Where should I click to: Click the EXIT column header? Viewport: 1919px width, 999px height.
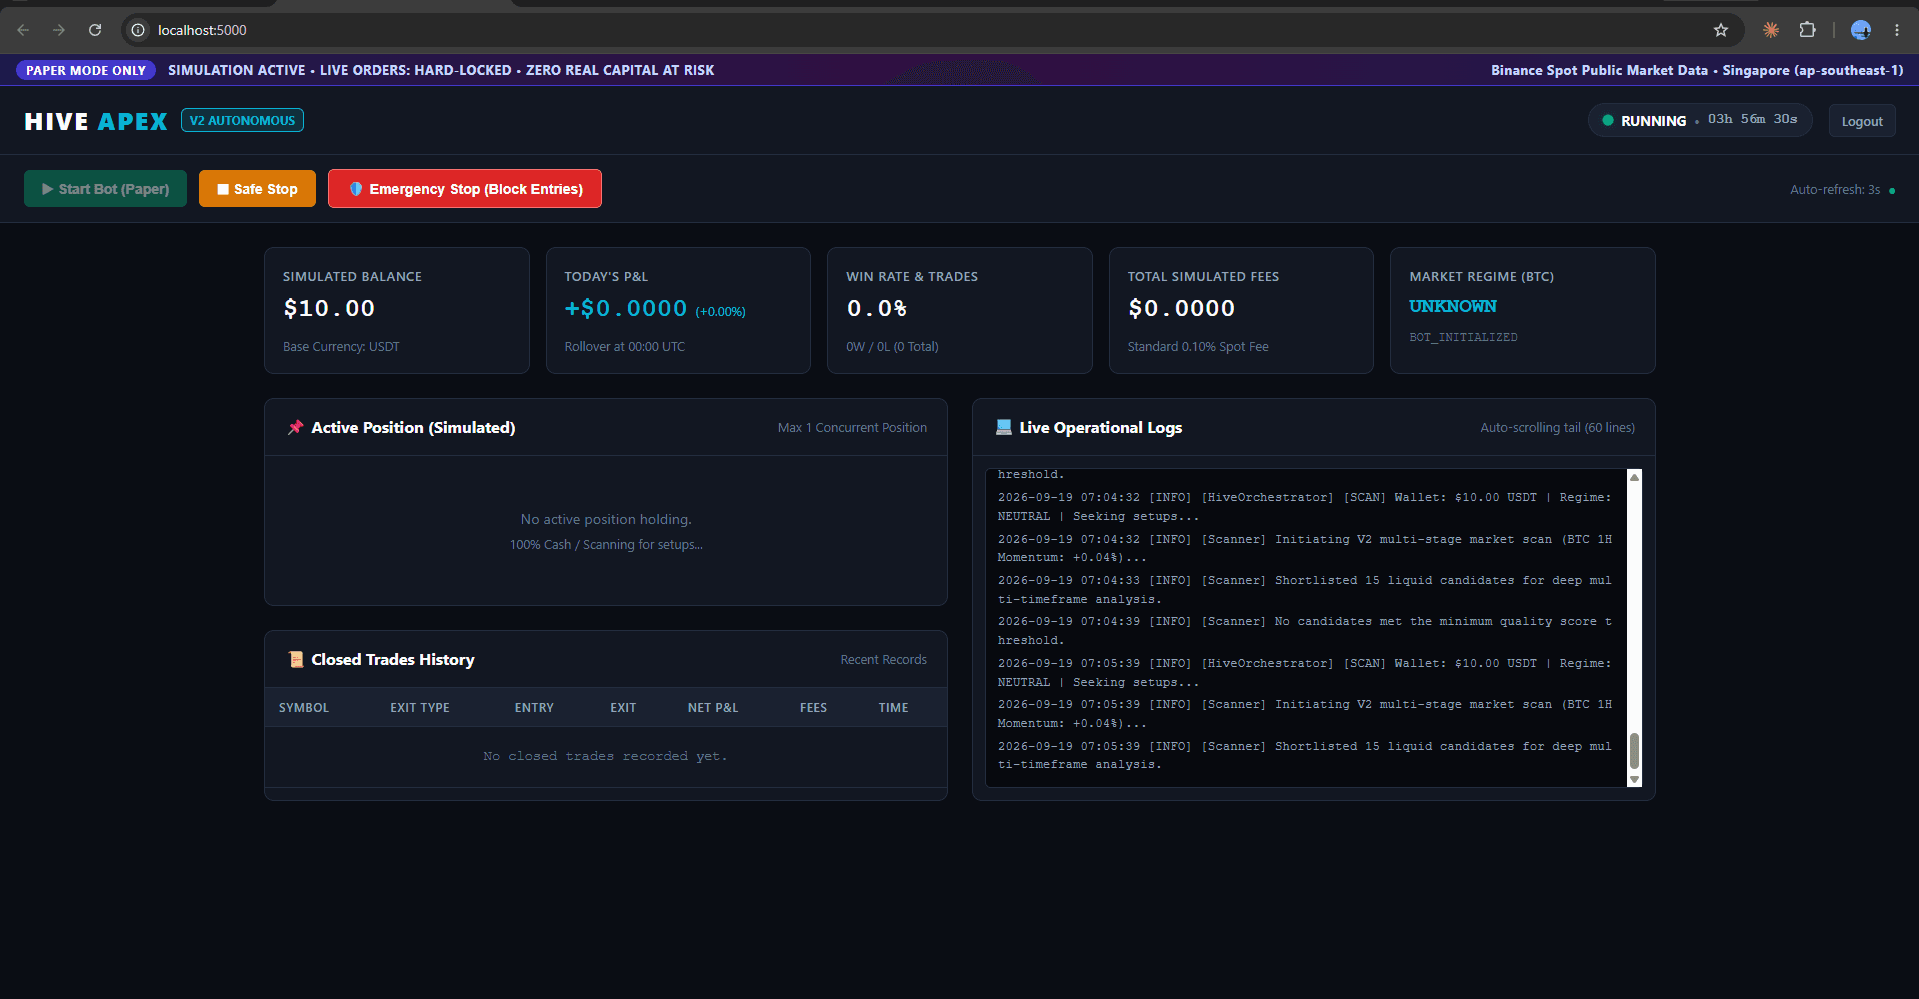(623, 708)
